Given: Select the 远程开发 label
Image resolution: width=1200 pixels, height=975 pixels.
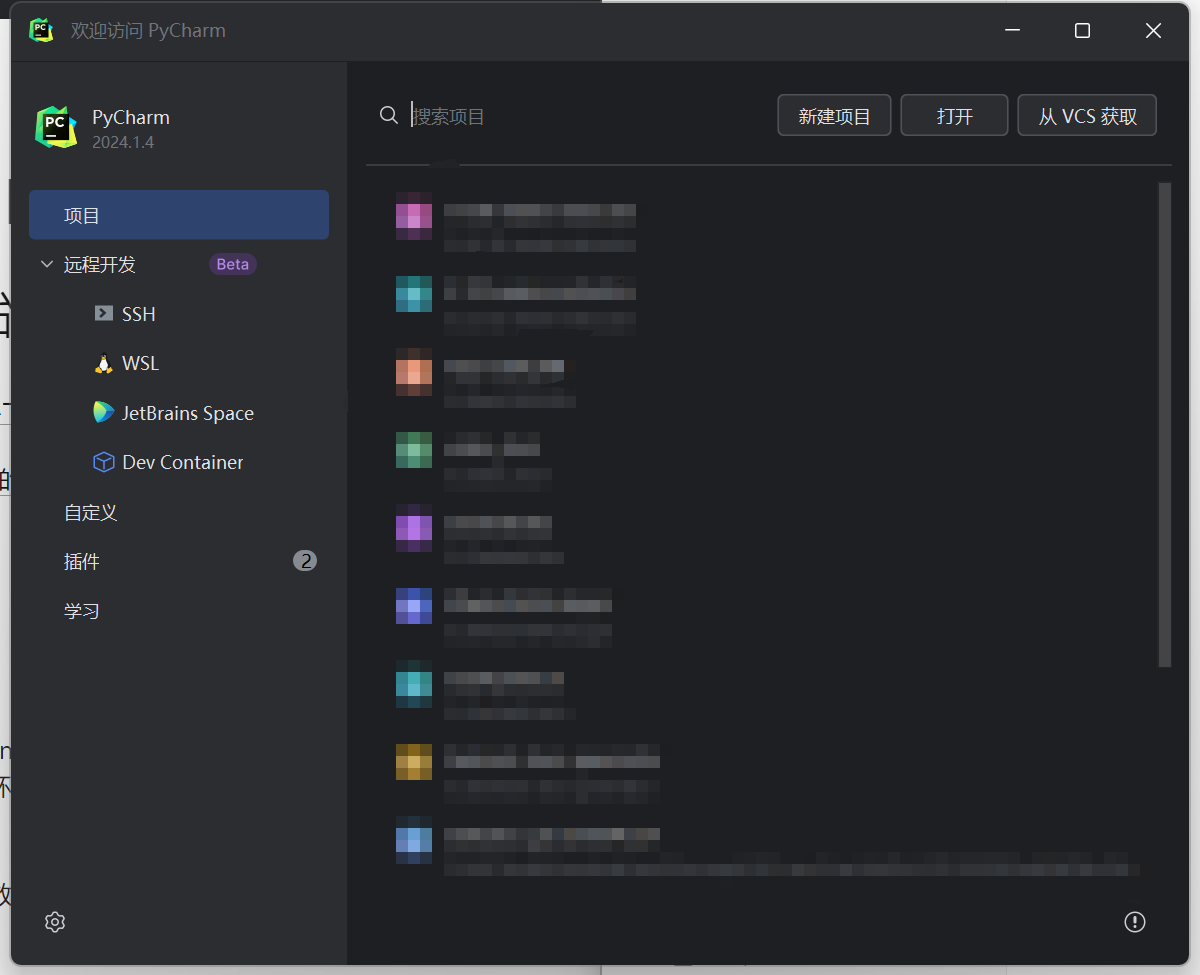Looking at the screenshot, I should click(100, 265).
